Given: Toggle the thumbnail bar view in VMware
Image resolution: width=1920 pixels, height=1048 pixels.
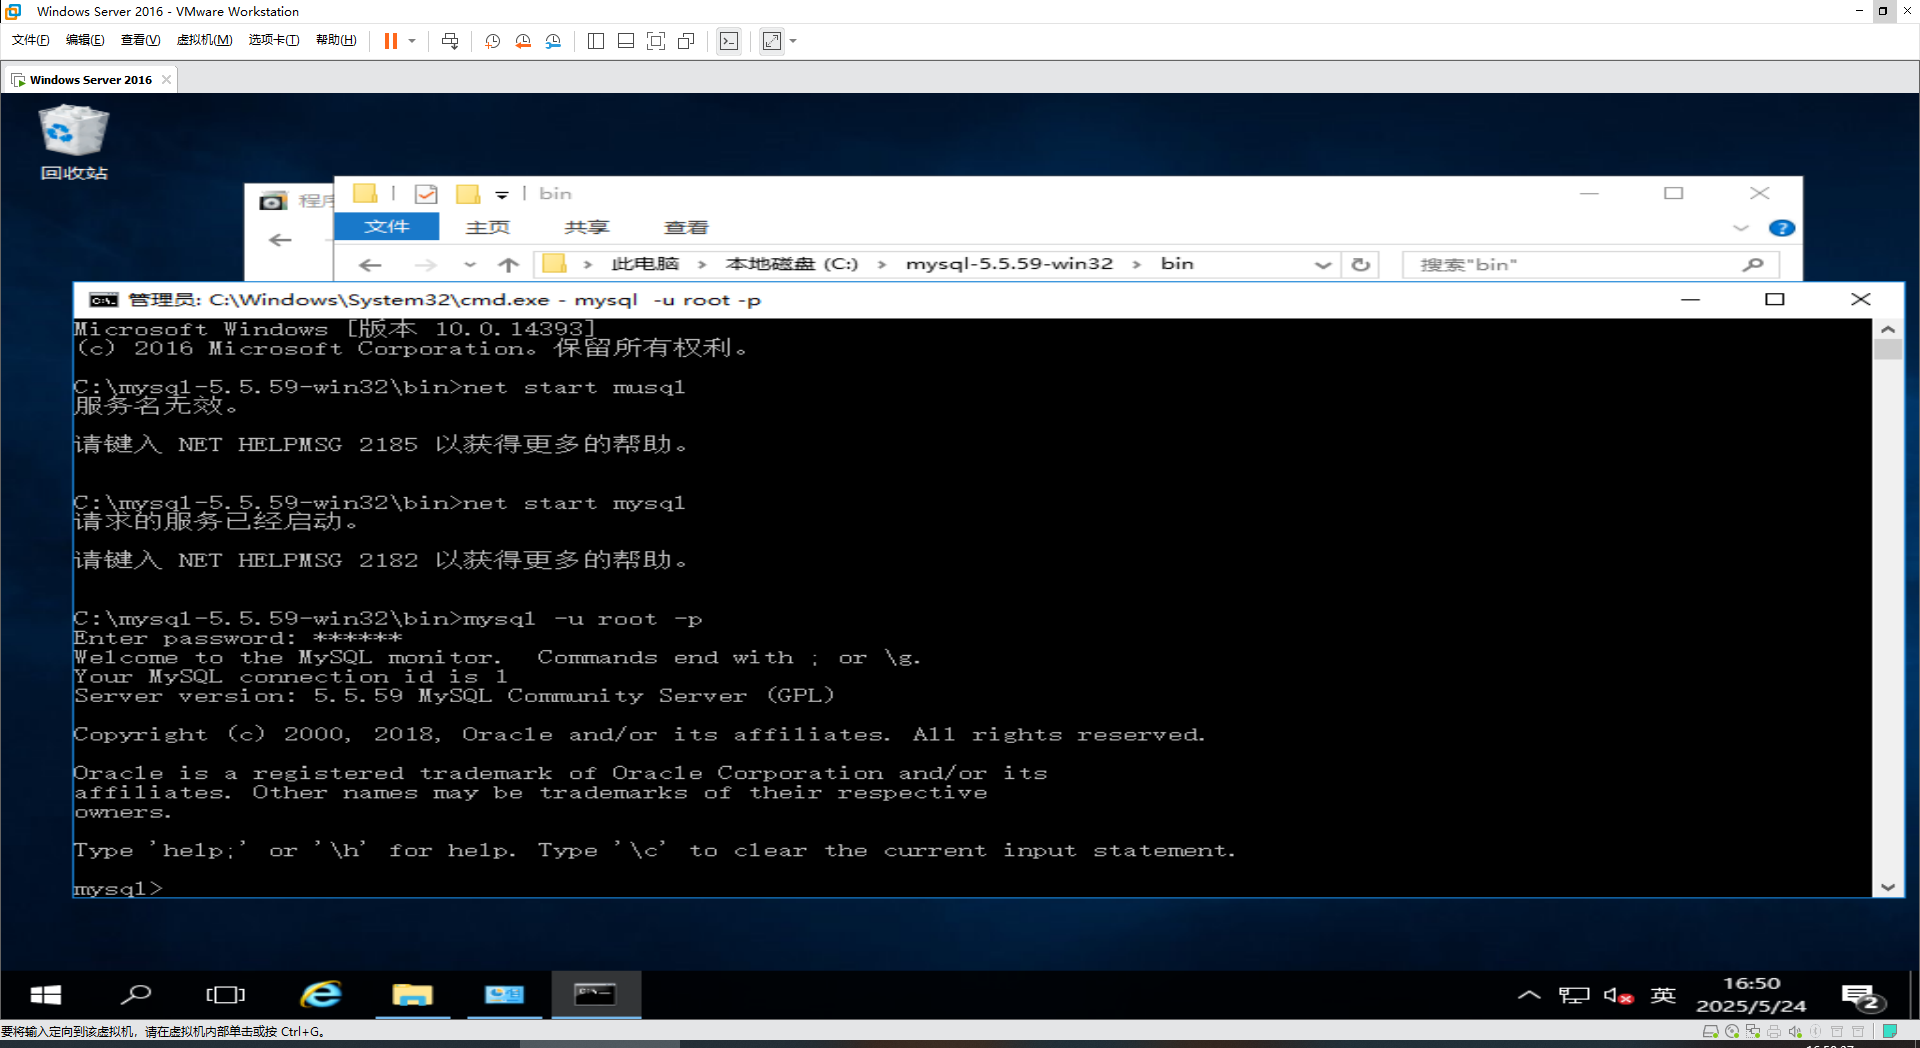Looking at the screenshot, I should point(626,41).
